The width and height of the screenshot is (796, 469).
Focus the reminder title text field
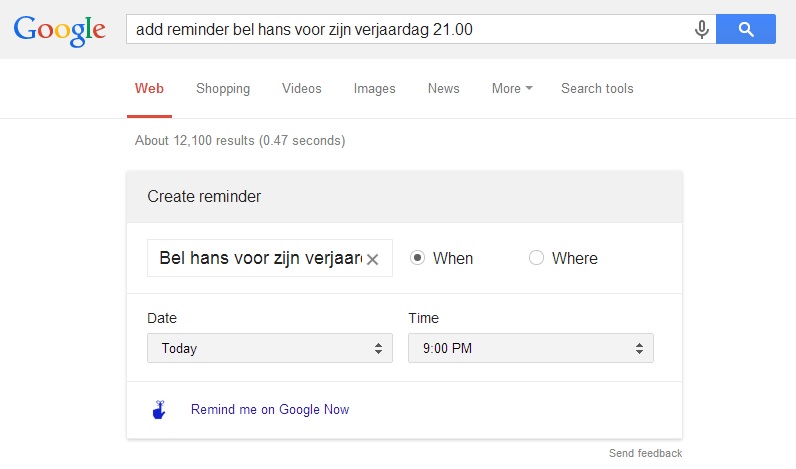(259, 258)
